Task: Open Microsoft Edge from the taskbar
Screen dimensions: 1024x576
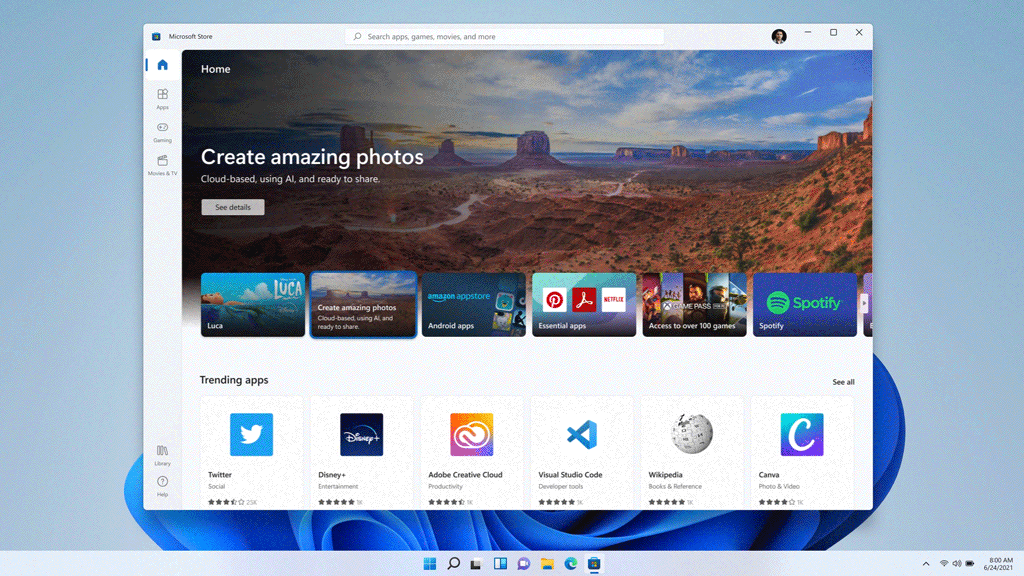Action: coord(571,563)
